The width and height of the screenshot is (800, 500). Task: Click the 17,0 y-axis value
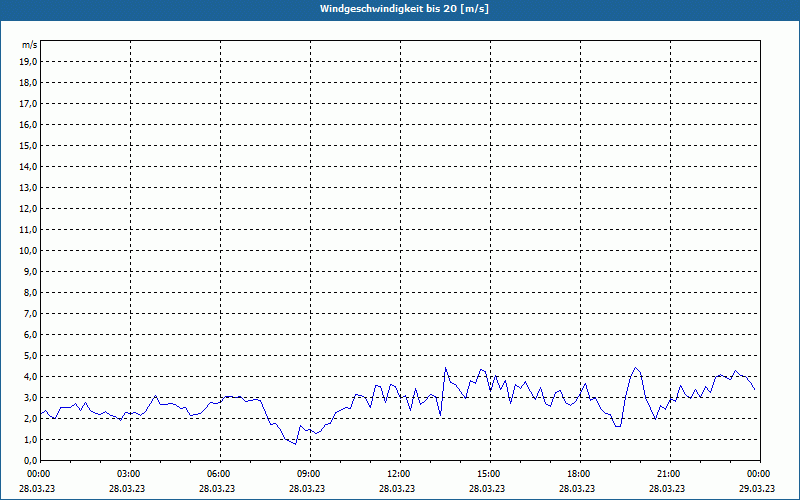click(x=28, y=104)
